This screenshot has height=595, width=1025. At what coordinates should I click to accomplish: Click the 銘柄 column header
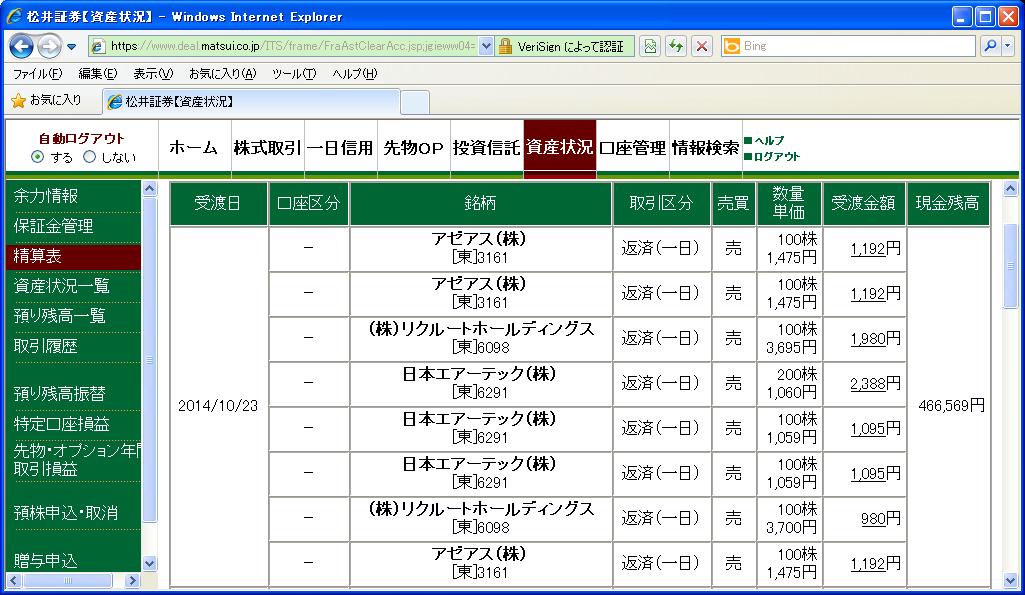(x=480, y=203)
